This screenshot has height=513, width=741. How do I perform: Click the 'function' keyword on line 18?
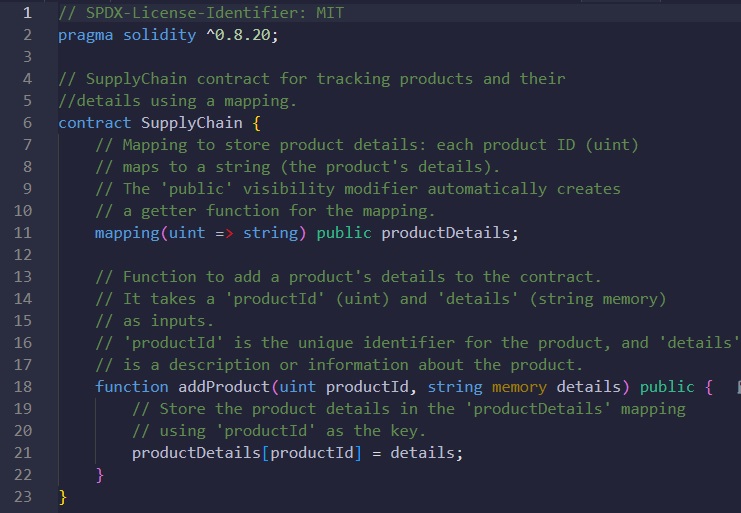(x=131, y=387)
